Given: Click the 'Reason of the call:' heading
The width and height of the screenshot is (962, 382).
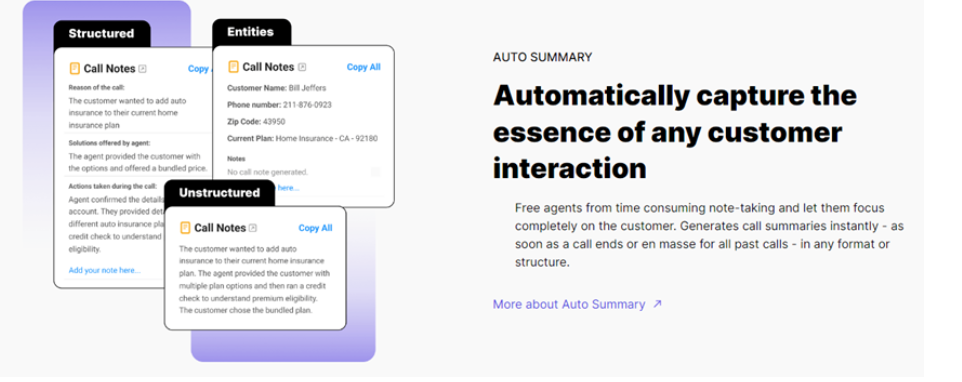Looking at the screenshot, I should tap(97, 87).
